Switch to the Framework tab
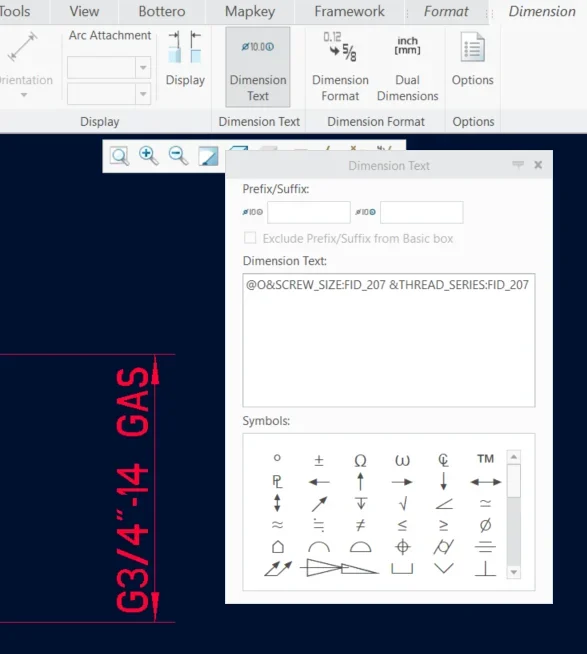 349,11
